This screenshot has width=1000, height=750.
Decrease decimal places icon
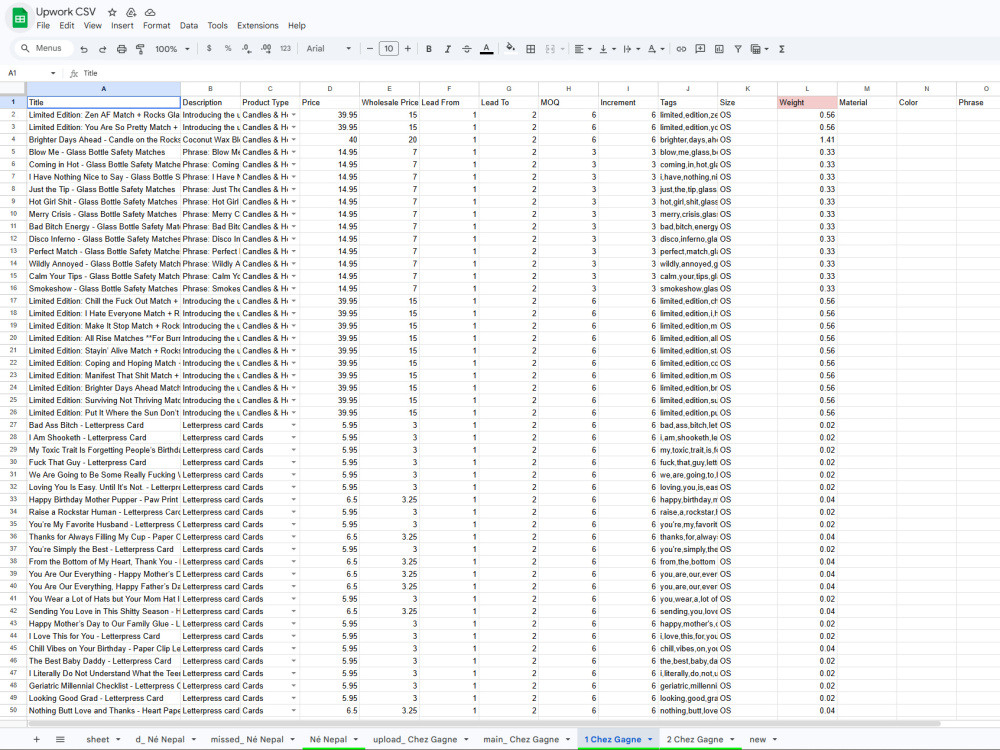(x=247, y=48)
